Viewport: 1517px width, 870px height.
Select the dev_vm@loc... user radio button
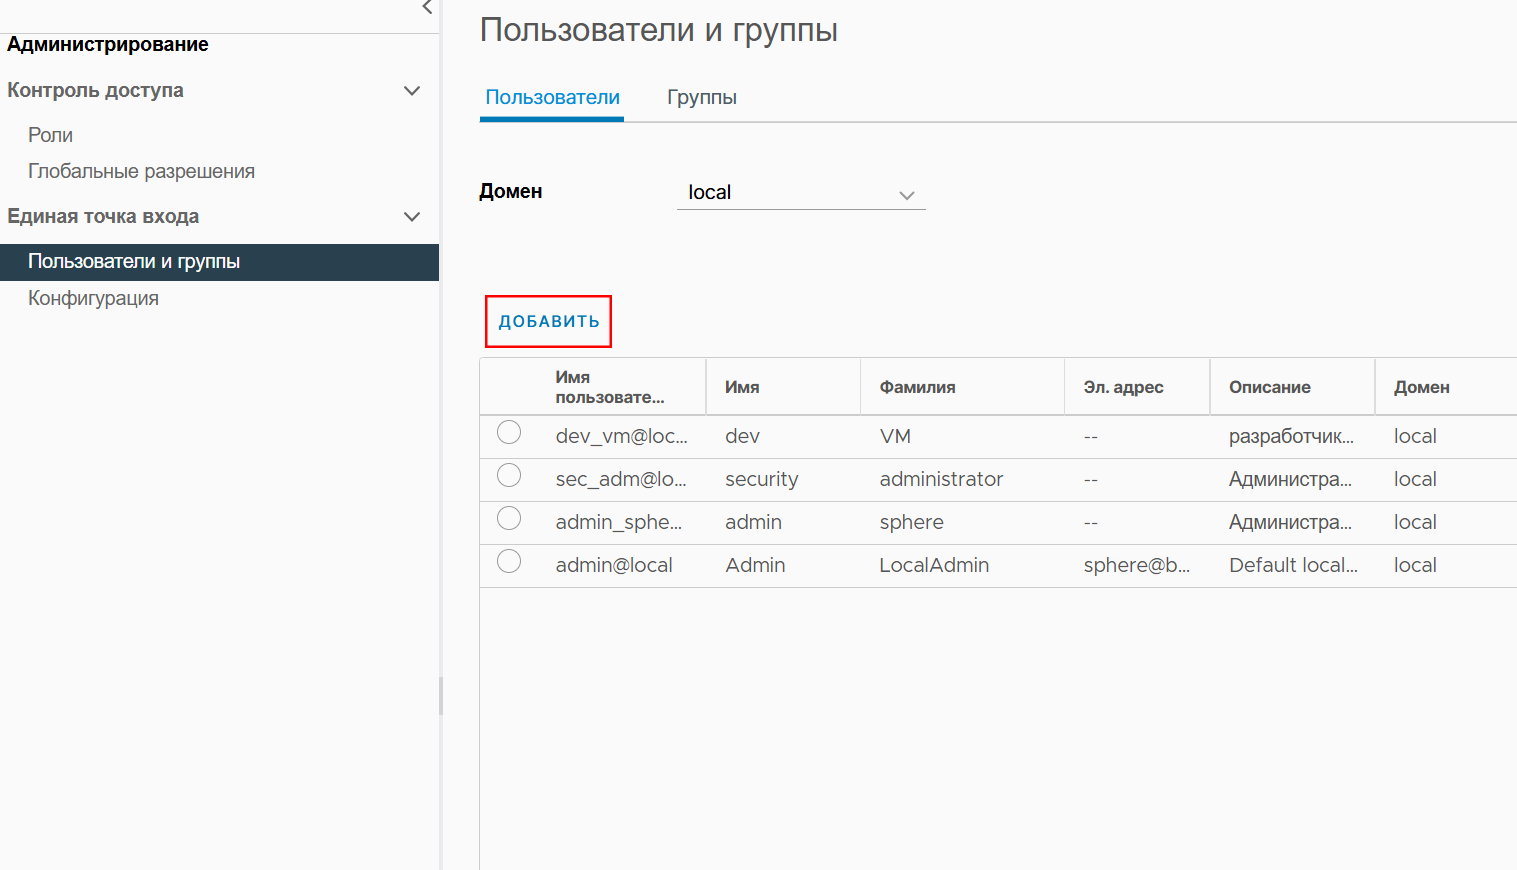(509, 432)
